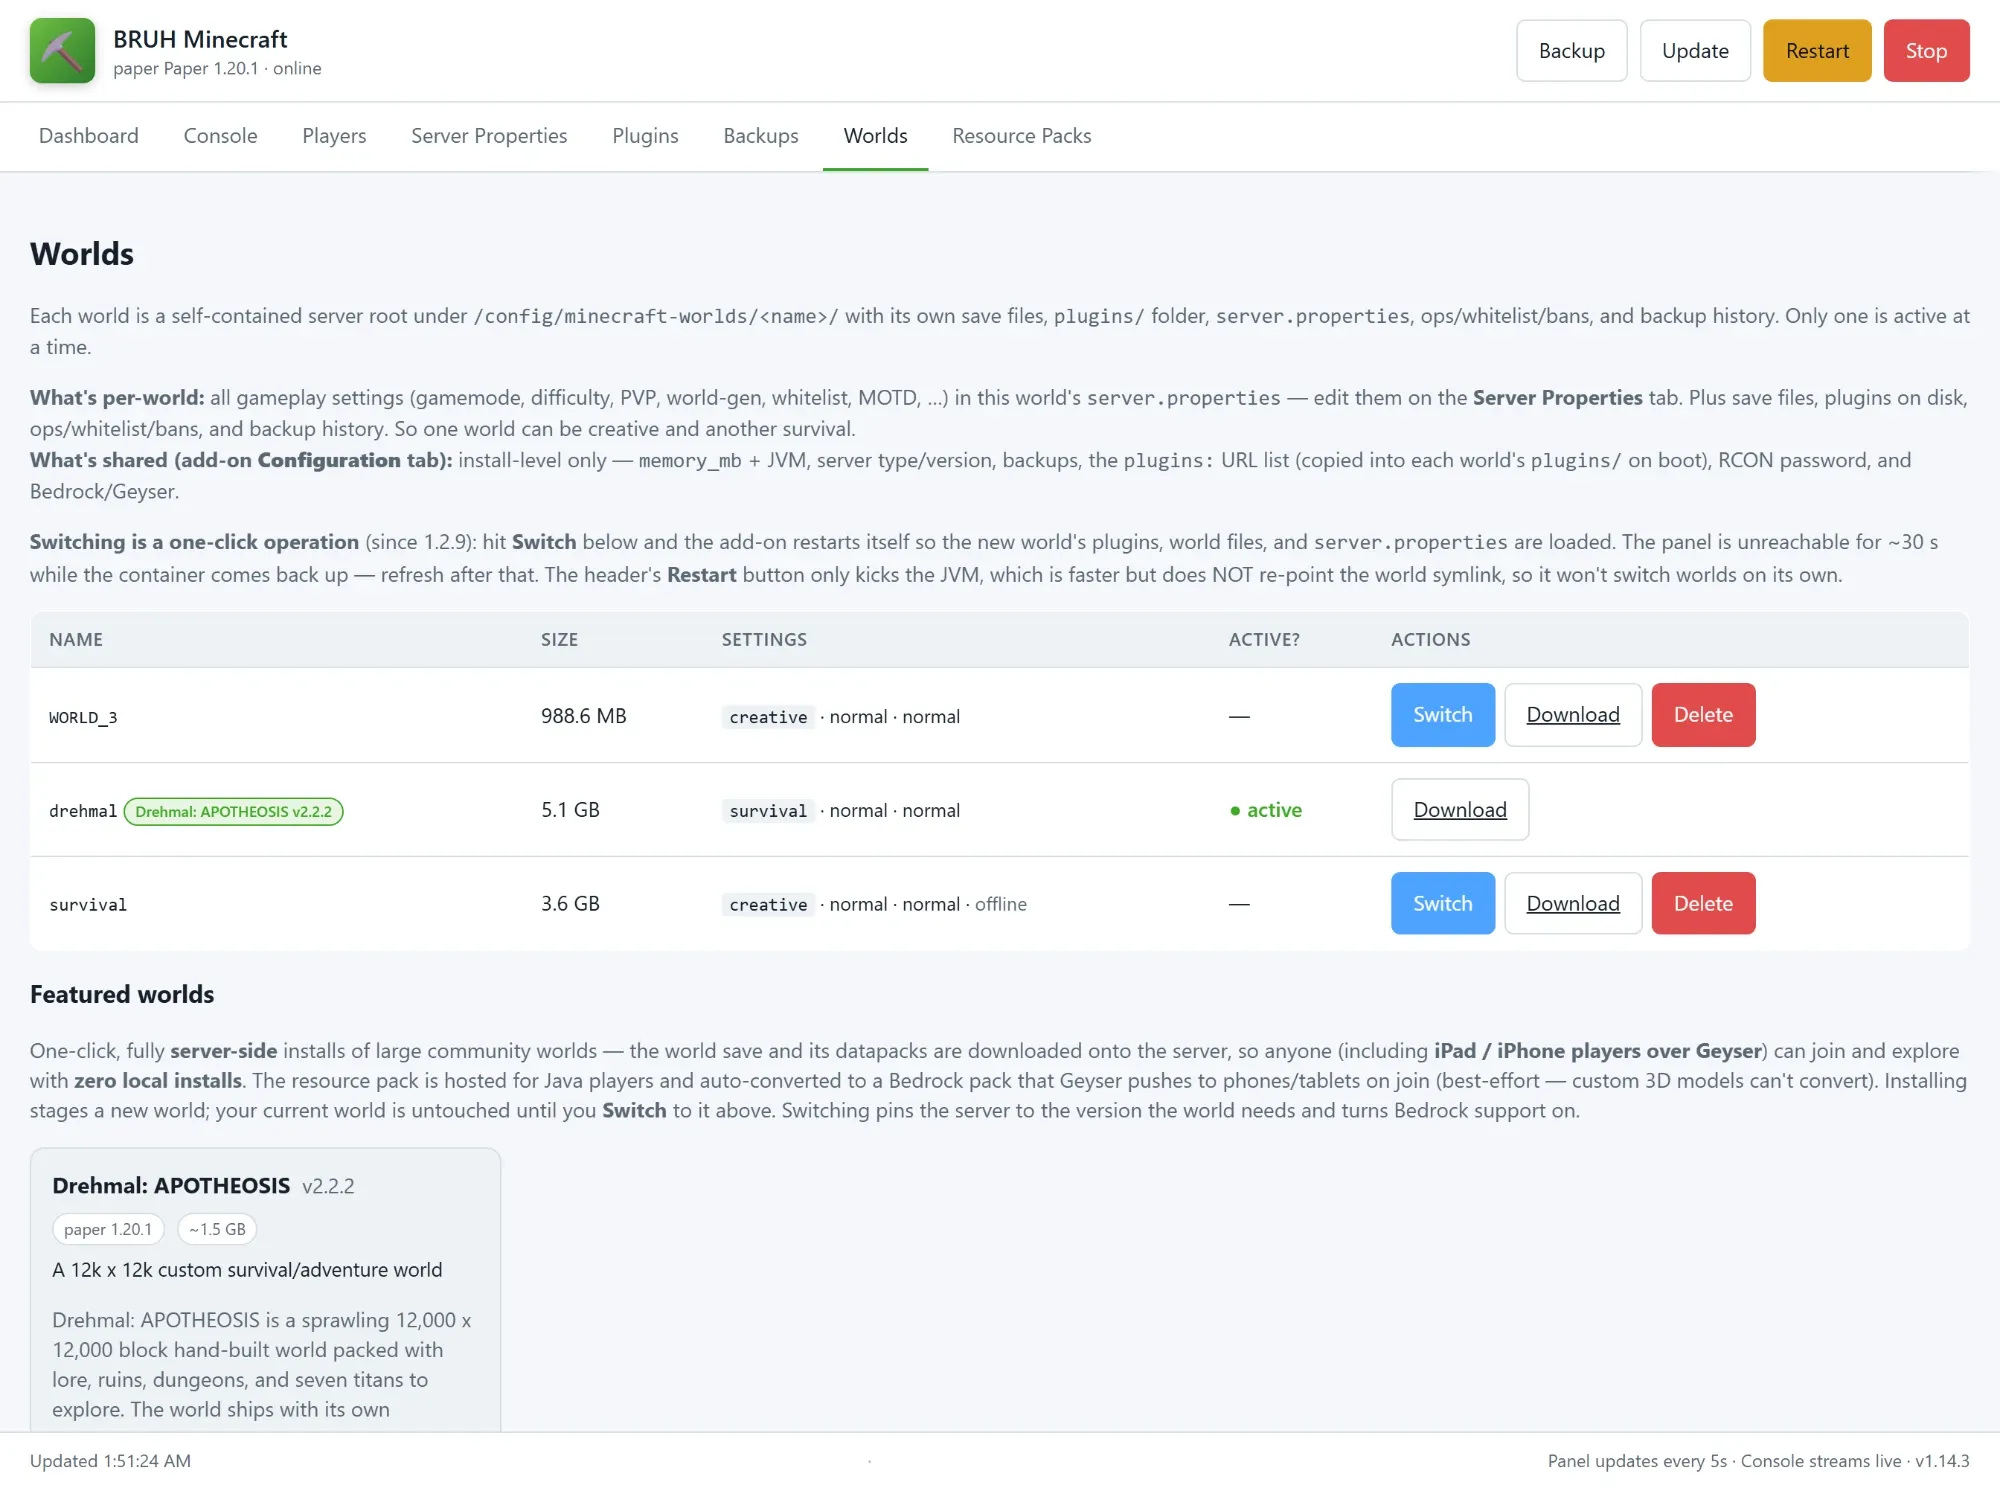Open the Resource Packs tab
Screen dimensions: 2000x1488
(x=1021, y=136)
